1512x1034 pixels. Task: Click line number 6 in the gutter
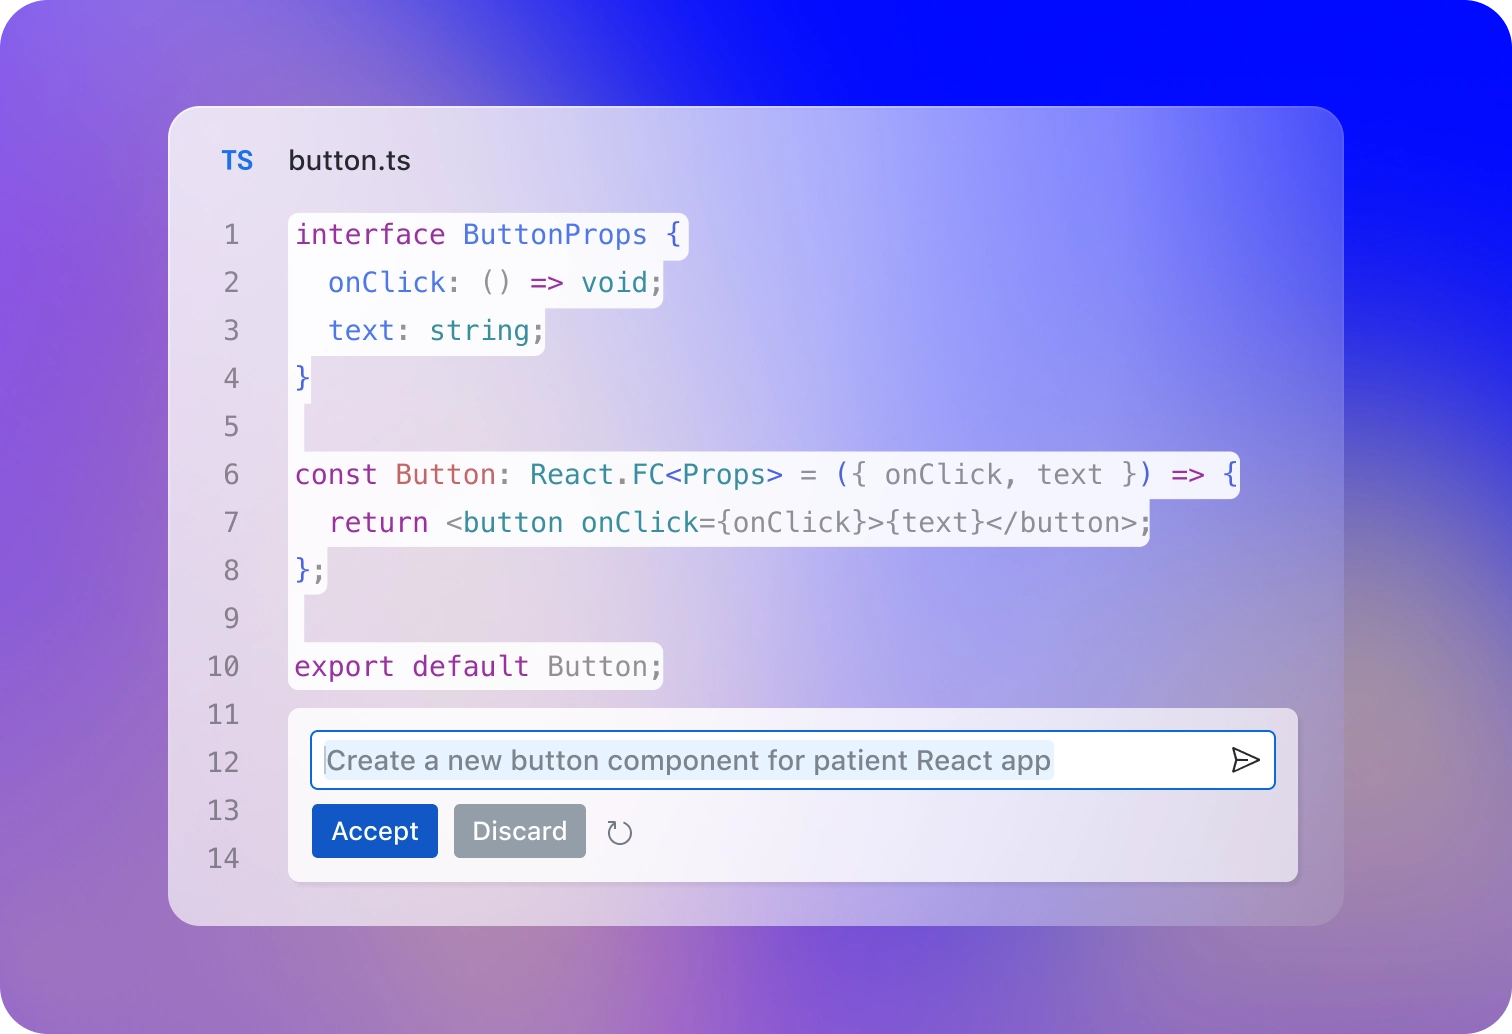(232, 475)
